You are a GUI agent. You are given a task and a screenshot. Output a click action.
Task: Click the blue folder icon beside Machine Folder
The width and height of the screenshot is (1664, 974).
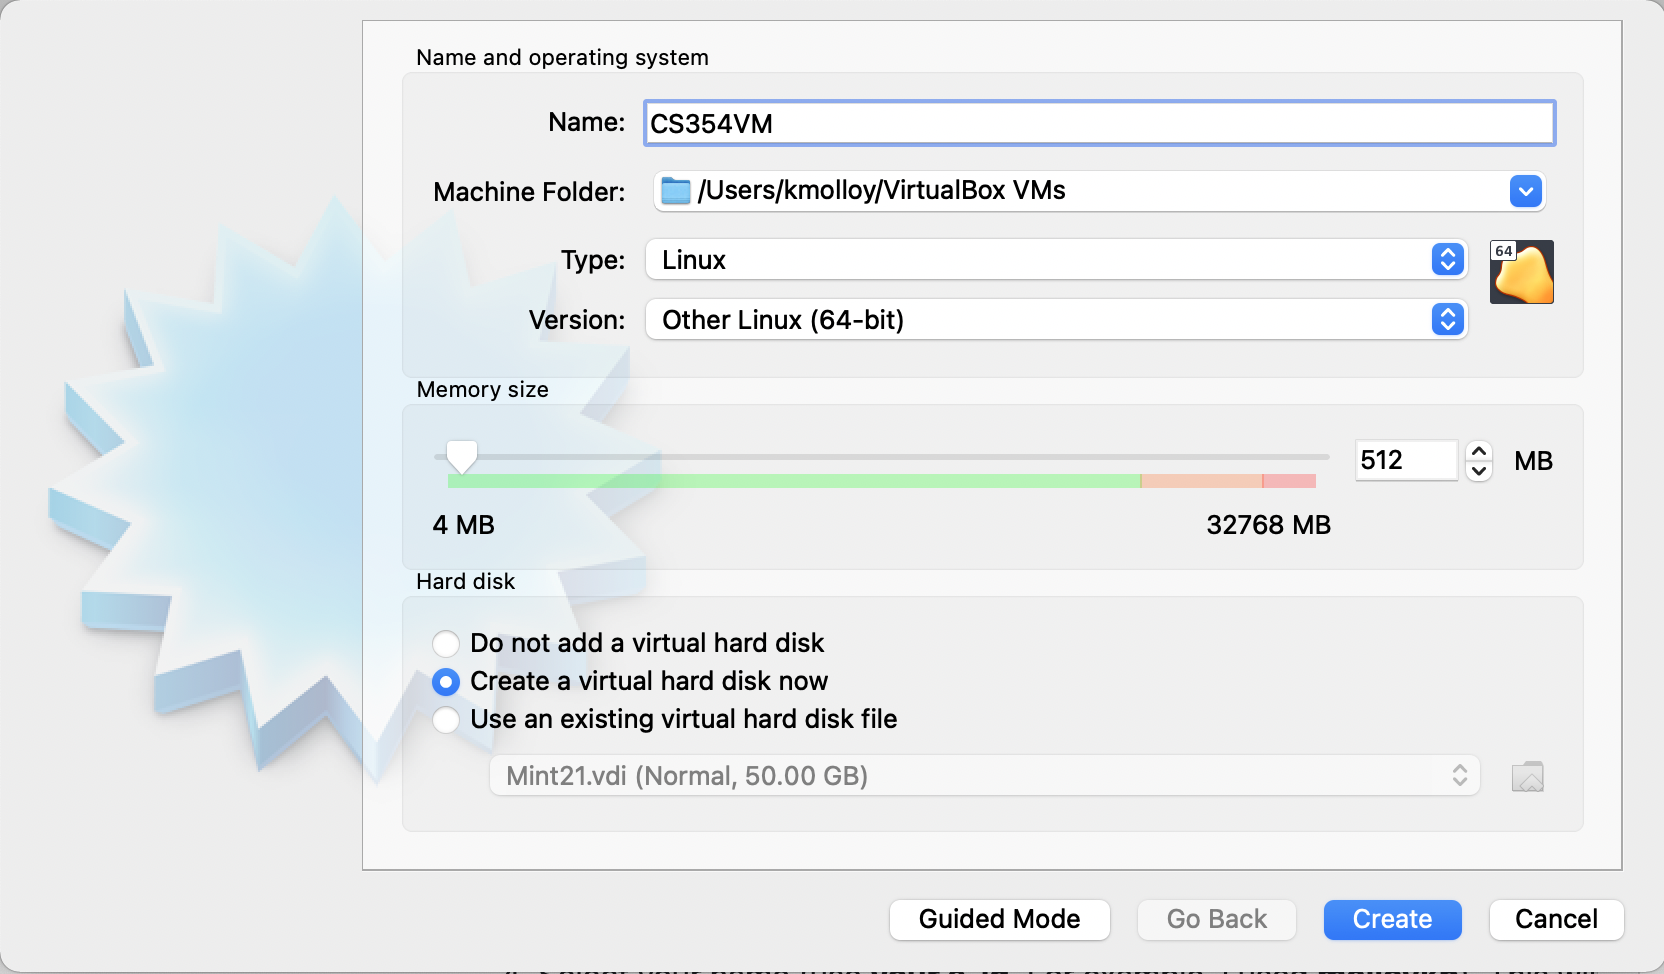click(x=675, y=190)
